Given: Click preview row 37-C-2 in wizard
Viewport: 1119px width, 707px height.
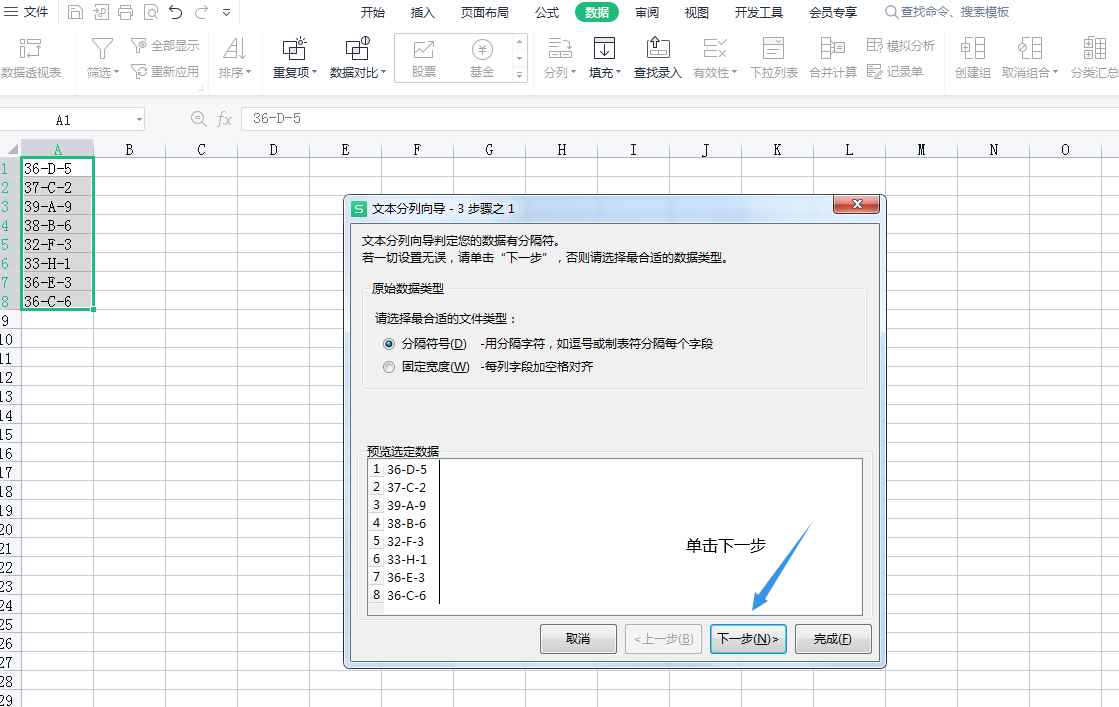Looking at the screenshot, I should click(x=406, y=487).
